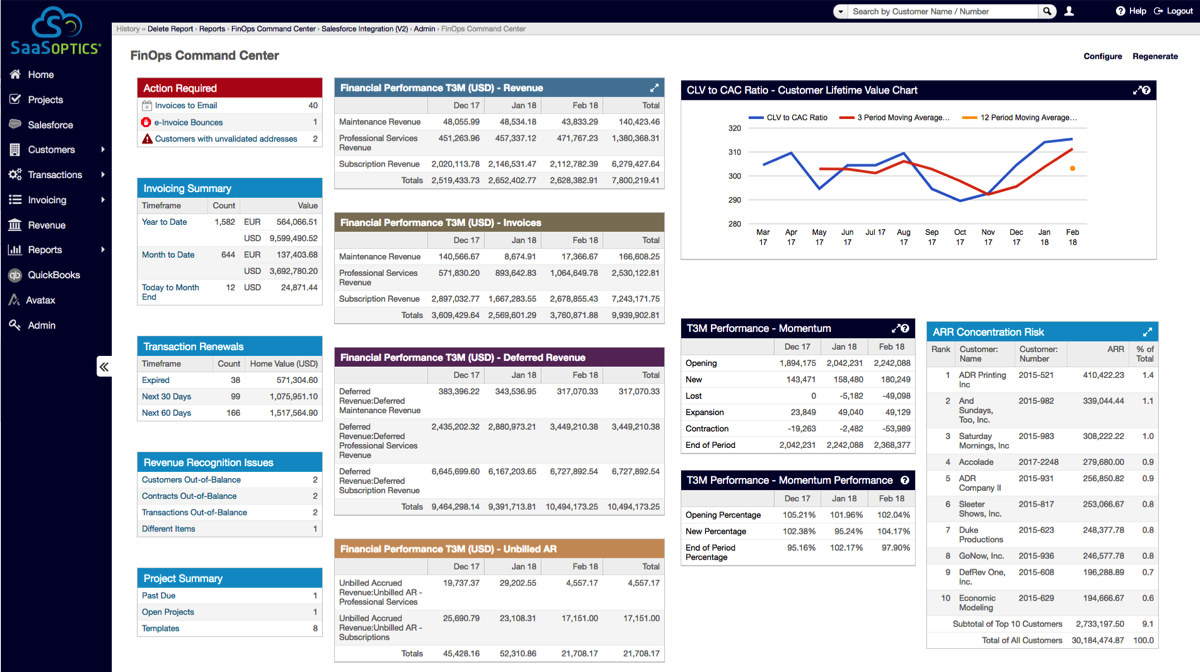Viewport: 1200px width, 672px height.
Task: Toggle the CLV to CAC Ratio legend series
Action: point(789,118)
